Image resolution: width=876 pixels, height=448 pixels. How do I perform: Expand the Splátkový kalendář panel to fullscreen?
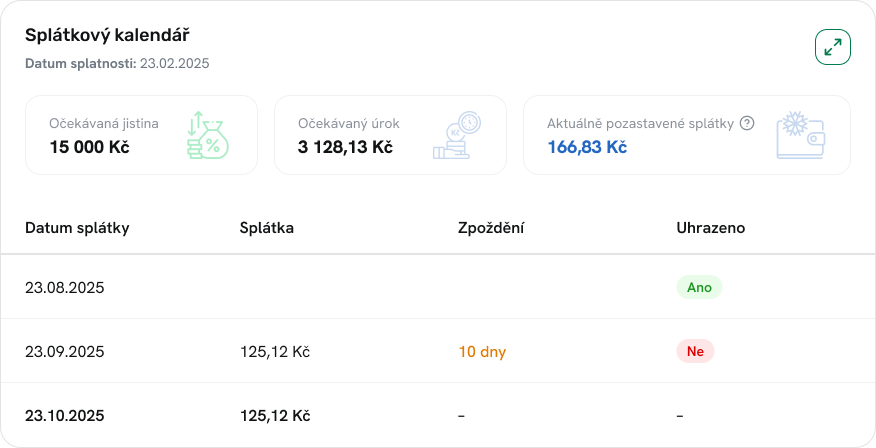[x=832, y=47]
